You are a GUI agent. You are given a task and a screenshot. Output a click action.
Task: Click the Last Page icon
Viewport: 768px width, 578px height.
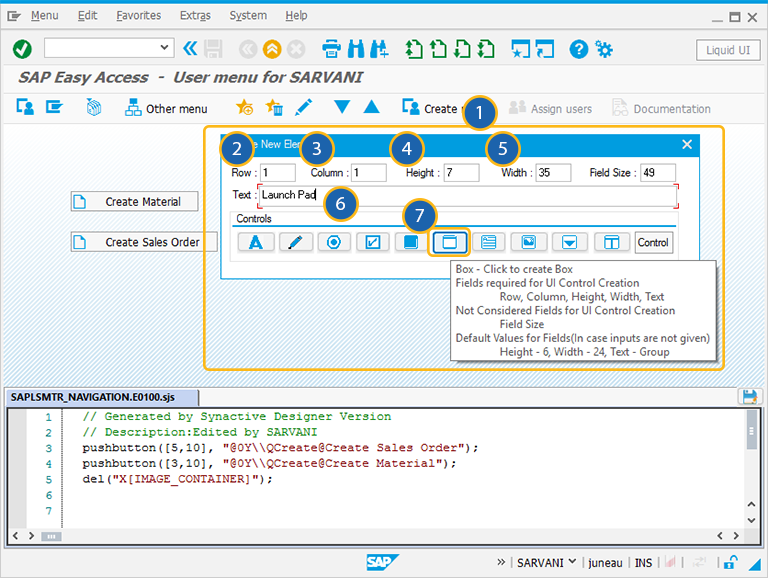[486, 49]
